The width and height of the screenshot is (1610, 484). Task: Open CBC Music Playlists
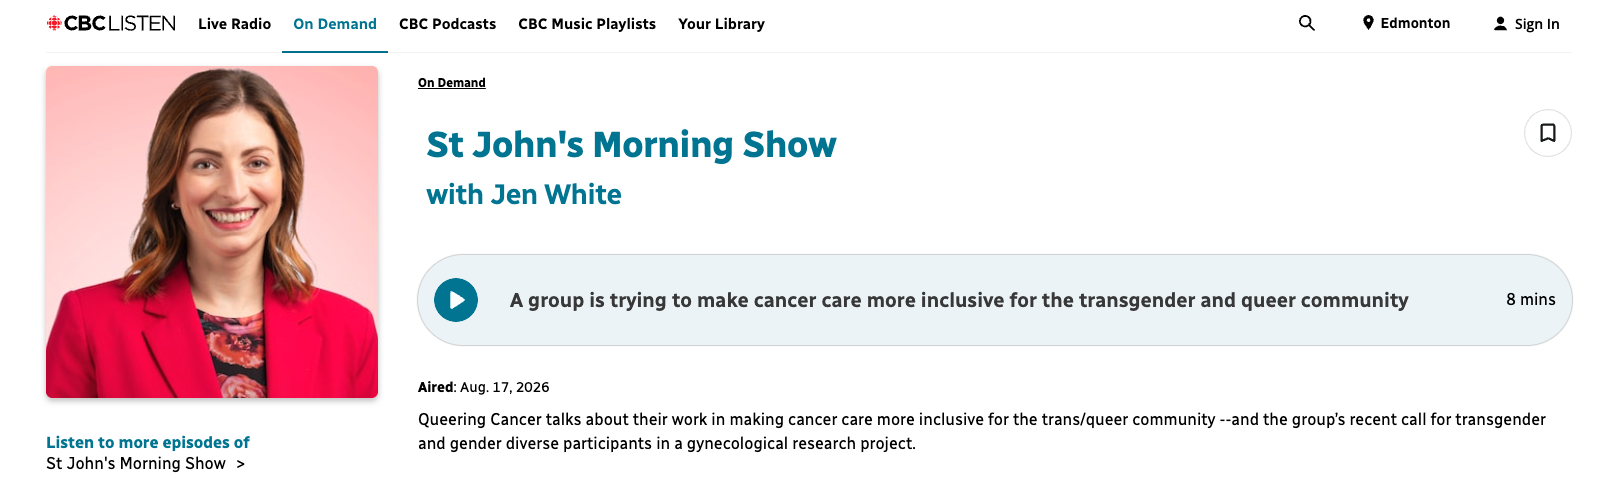point(587,24)
